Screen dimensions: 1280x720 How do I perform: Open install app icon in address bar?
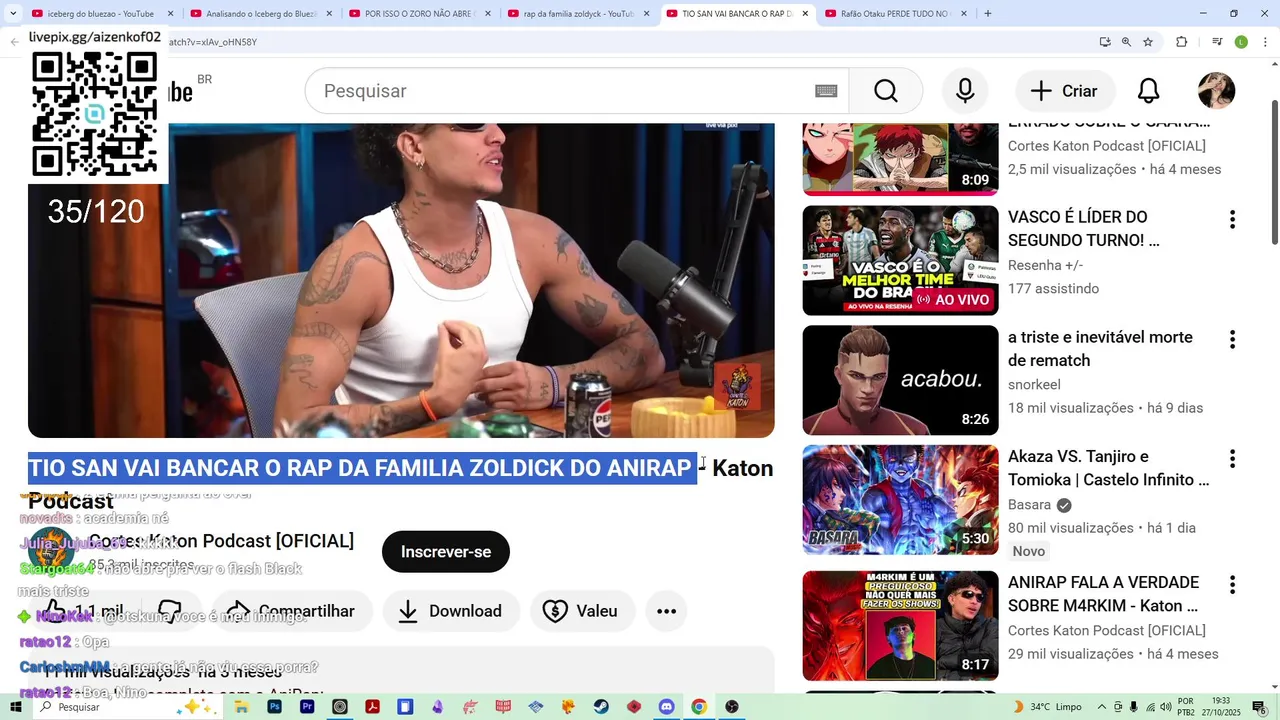[x=1104, y=42]
